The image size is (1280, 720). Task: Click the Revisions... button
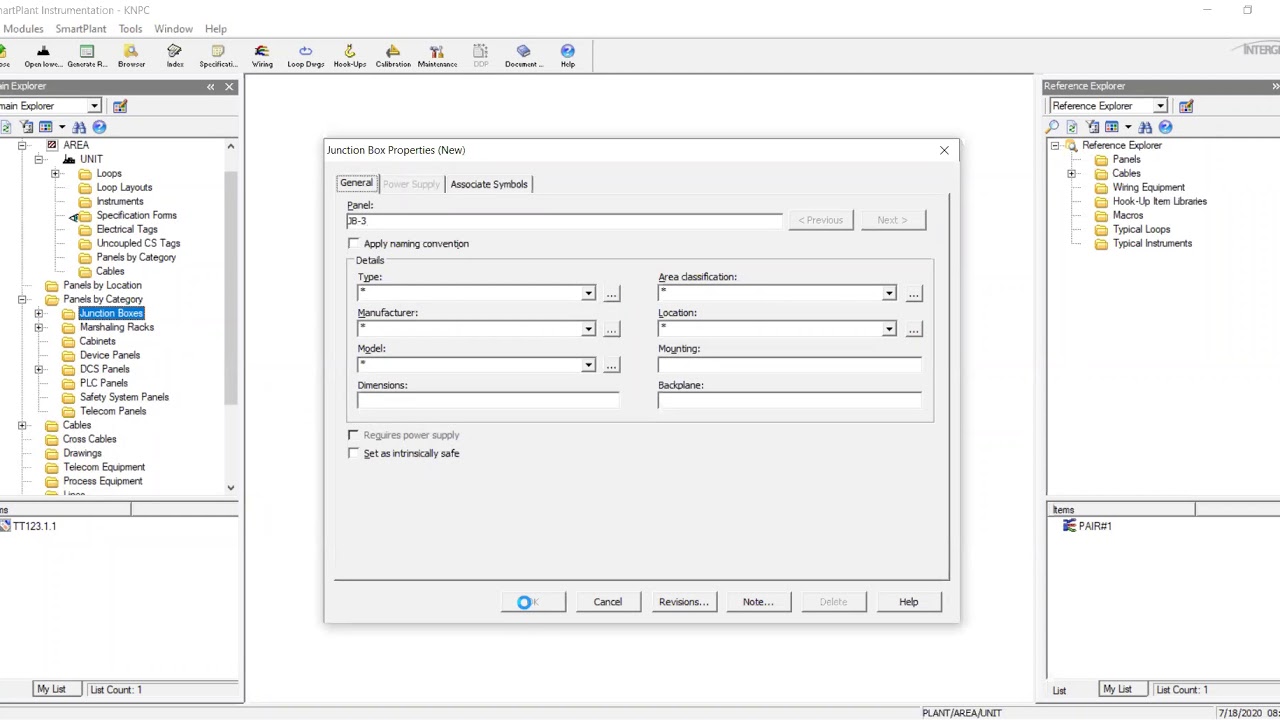coord(684,602)
